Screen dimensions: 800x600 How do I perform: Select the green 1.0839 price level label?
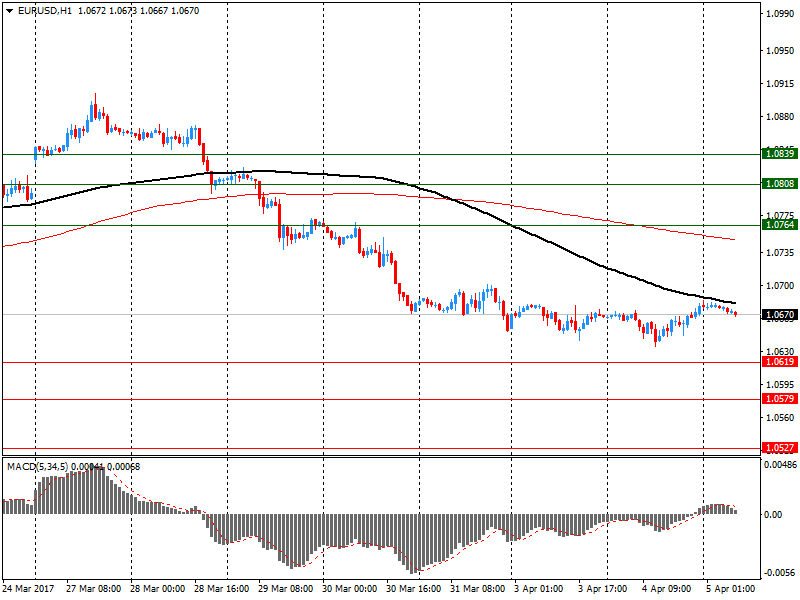click(778, 153)
